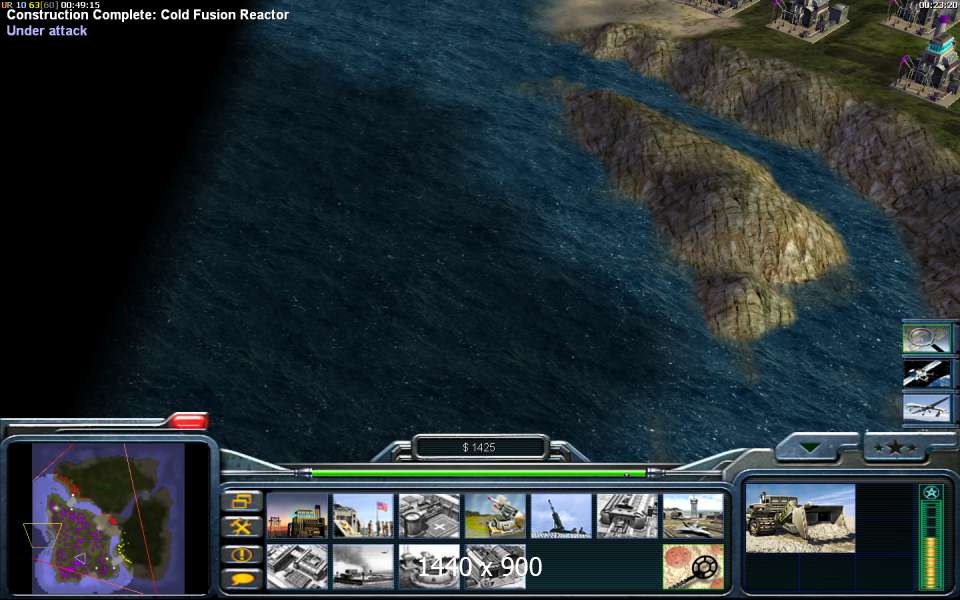Click the general experience level bar
This screenshot has height=600, width=960.
click(931, 545)
